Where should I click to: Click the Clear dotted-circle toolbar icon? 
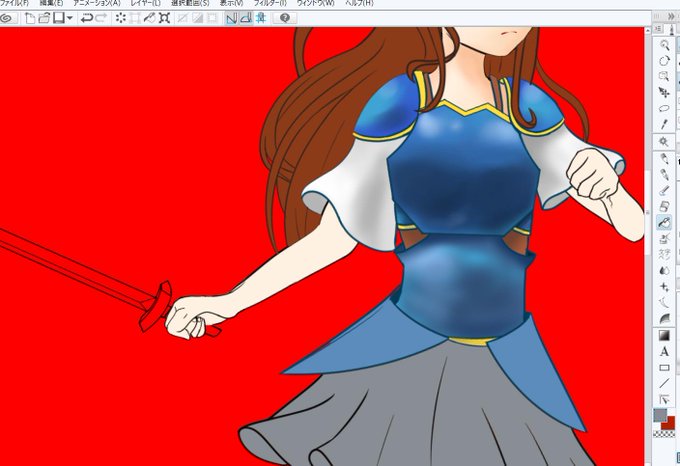point(121,18)
